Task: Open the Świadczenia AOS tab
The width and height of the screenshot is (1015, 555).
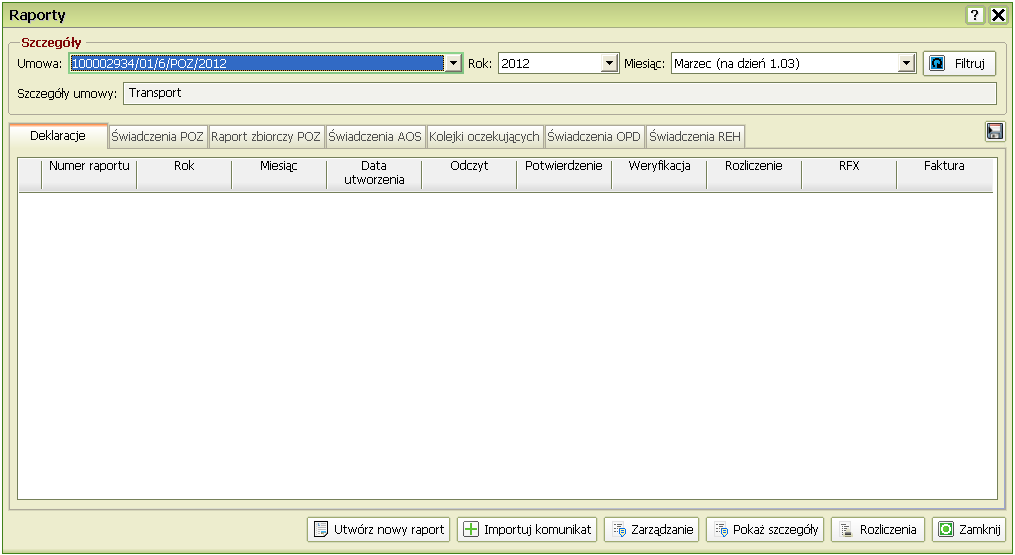Action: coord(375,137)
